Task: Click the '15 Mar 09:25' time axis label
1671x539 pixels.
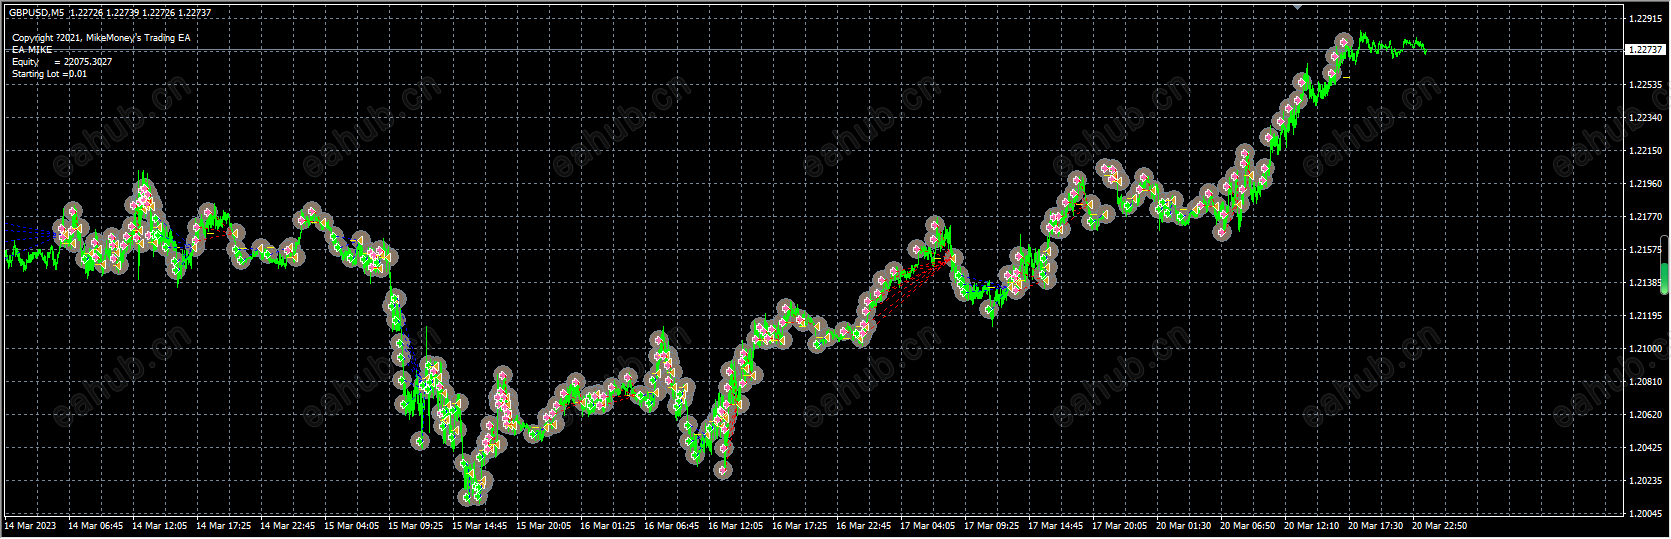Action: click(417, 526)
